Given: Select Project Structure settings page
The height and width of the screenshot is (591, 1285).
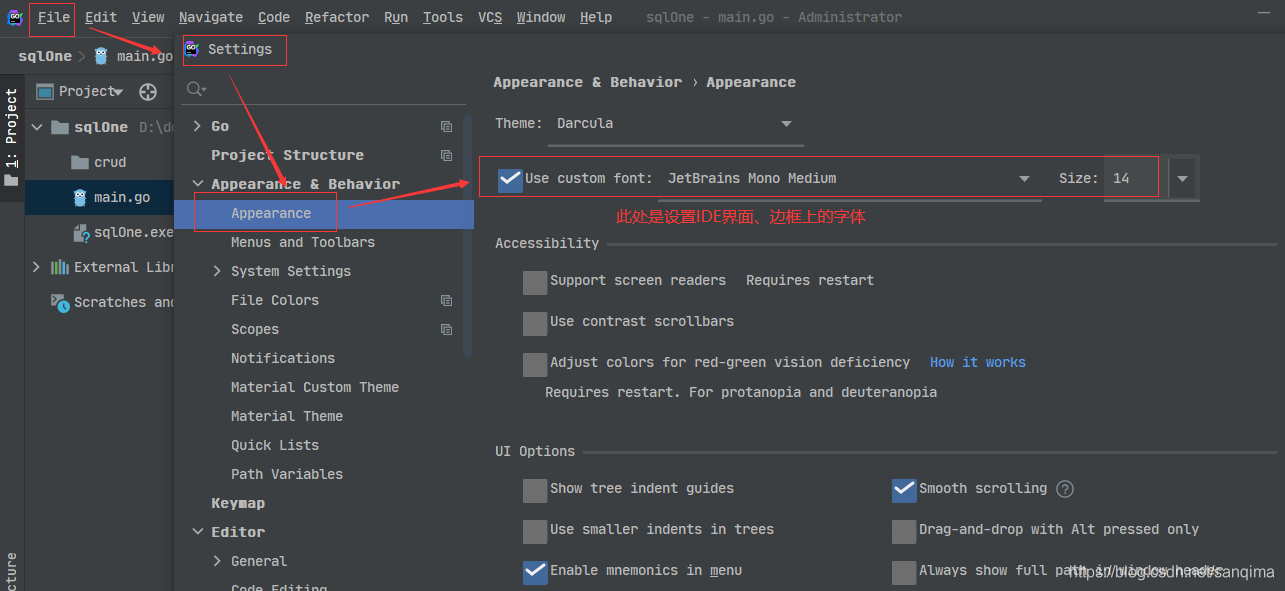Looking at the screenshot, I should 287,155.
